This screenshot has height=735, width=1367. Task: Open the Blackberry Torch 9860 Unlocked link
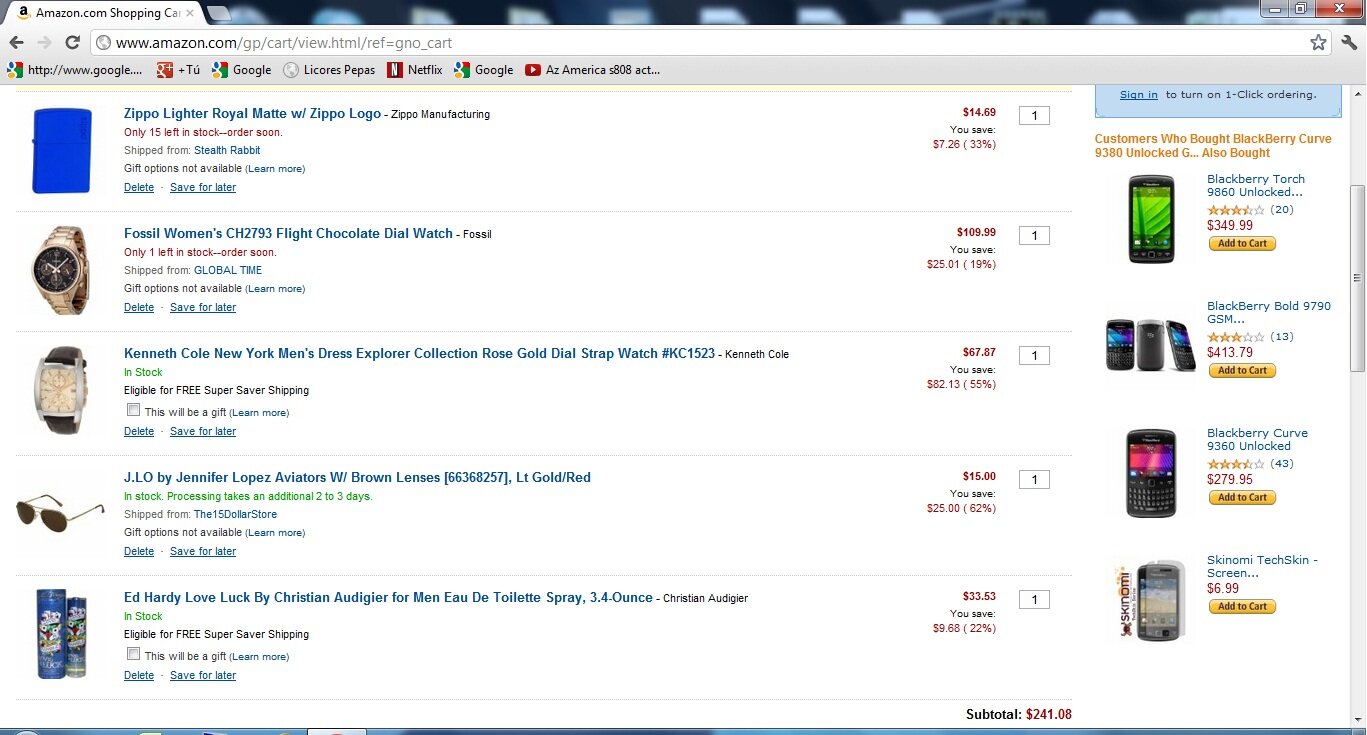1256,185
